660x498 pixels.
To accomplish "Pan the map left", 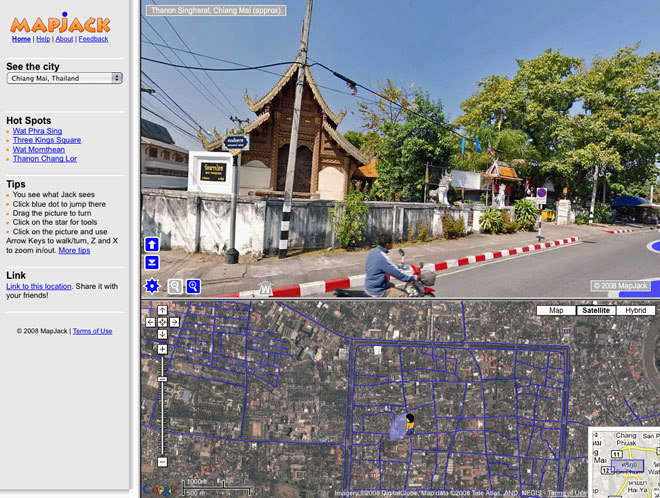I will (150, 322).
